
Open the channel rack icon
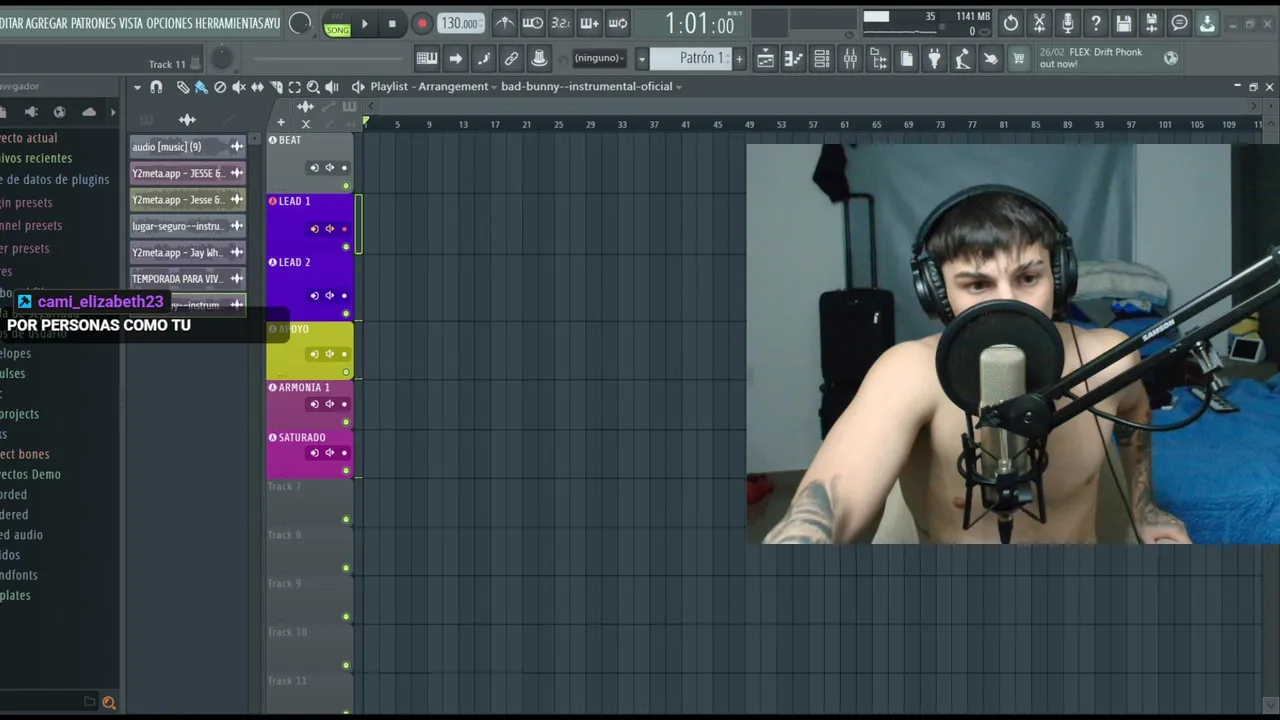coord(821,59)
